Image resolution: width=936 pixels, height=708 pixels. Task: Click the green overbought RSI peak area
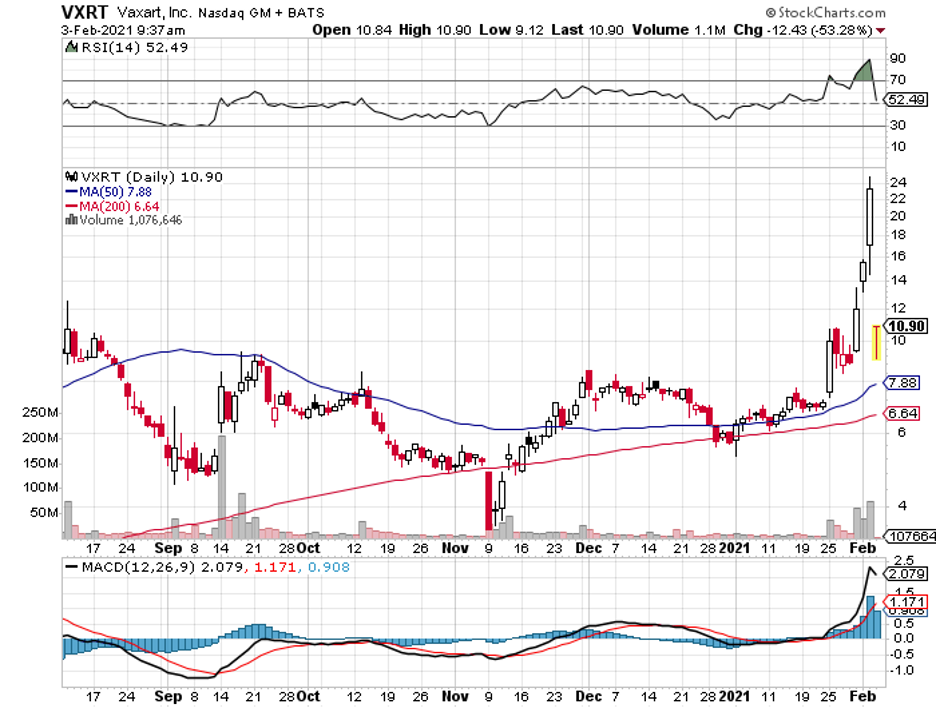864,71
